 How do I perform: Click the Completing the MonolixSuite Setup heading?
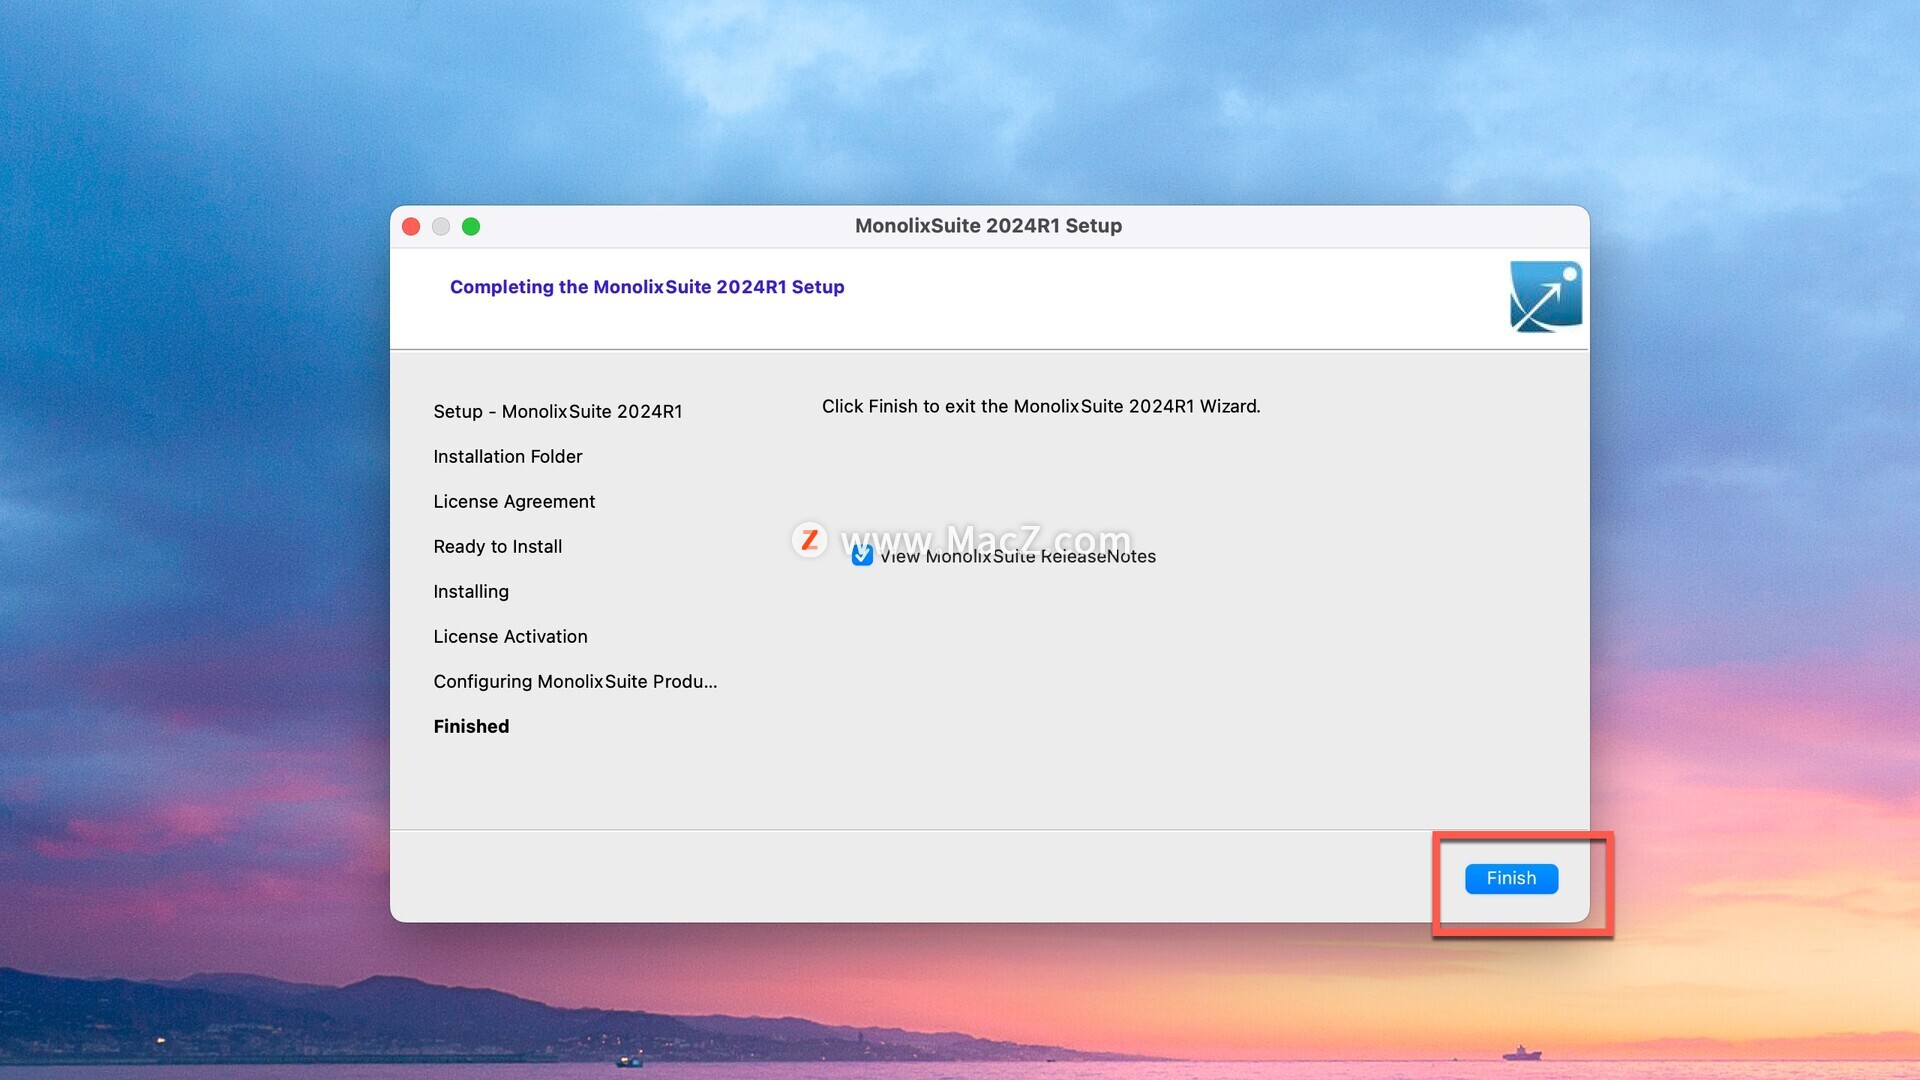pos(647,287)
